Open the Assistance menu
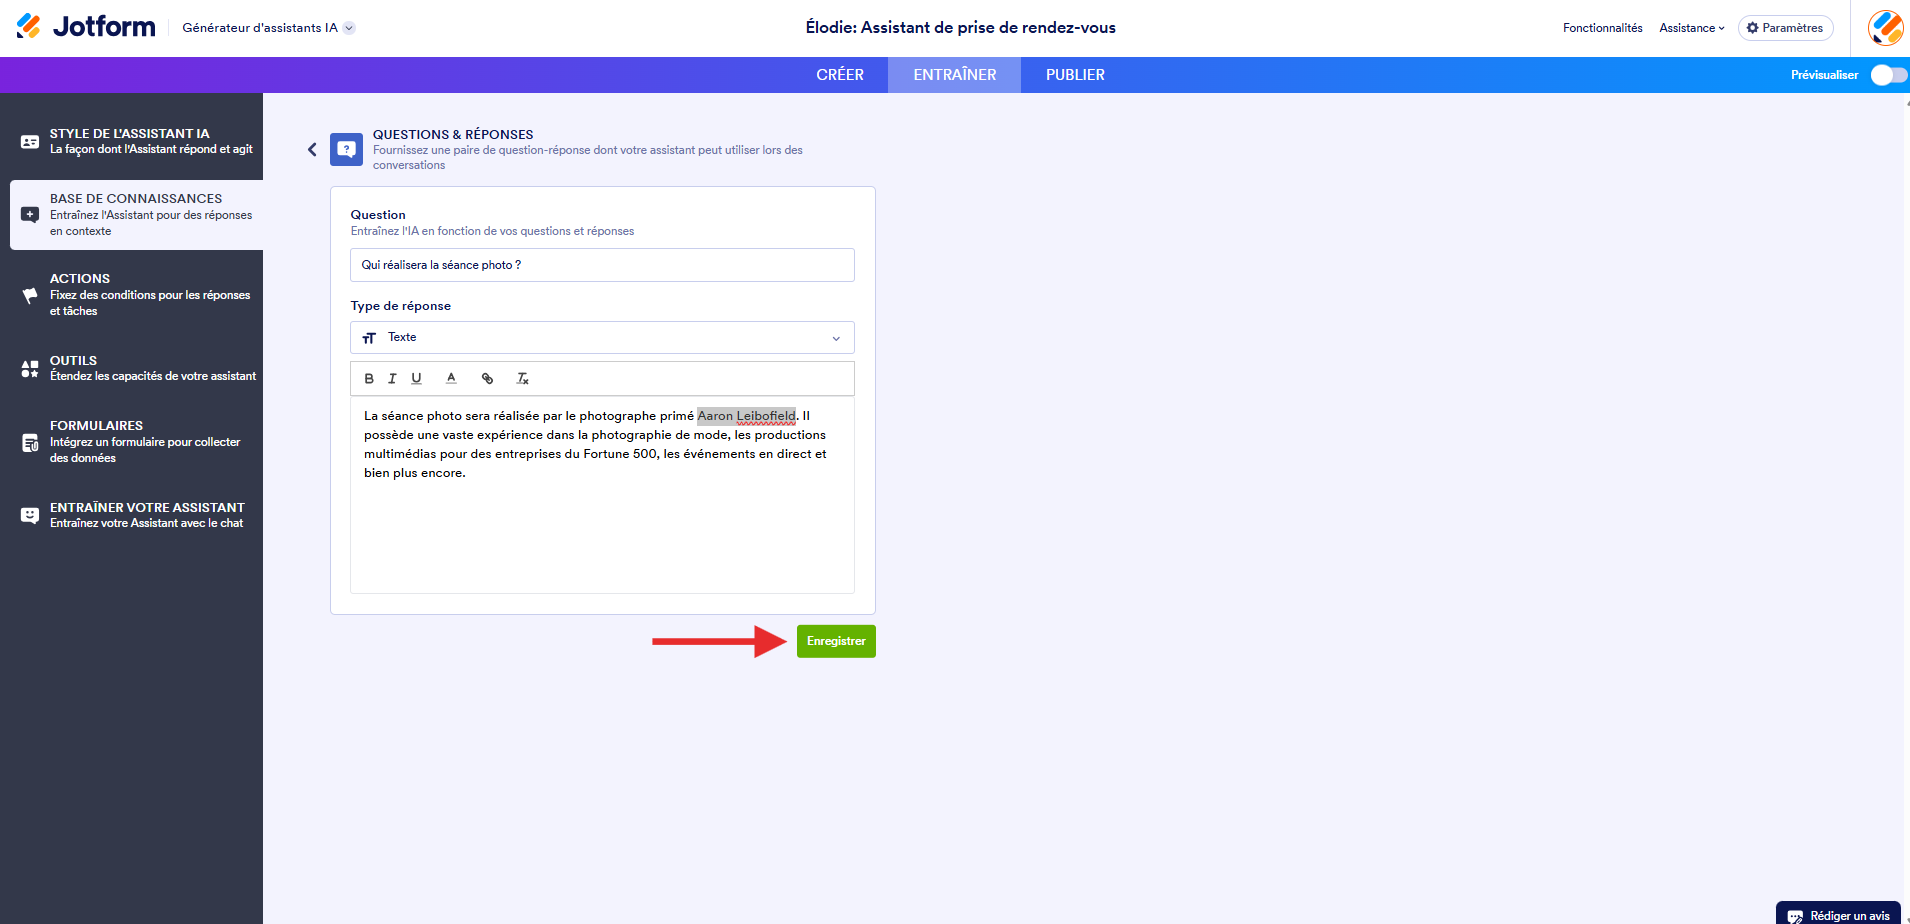 click(1692, 28)
